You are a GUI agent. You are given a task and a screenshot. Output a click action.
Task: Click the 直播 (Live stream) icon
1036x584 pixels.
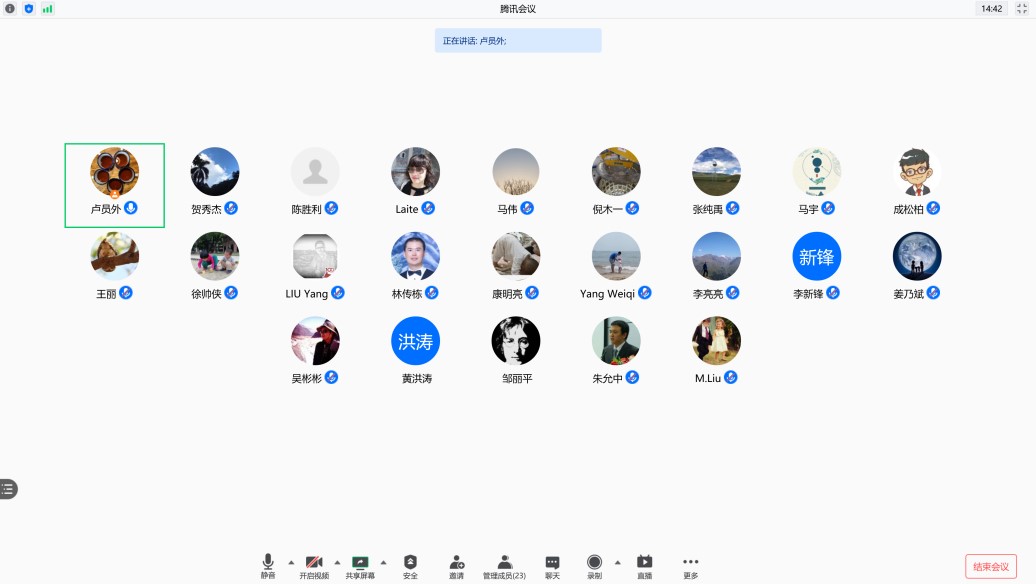coord(645,563)
